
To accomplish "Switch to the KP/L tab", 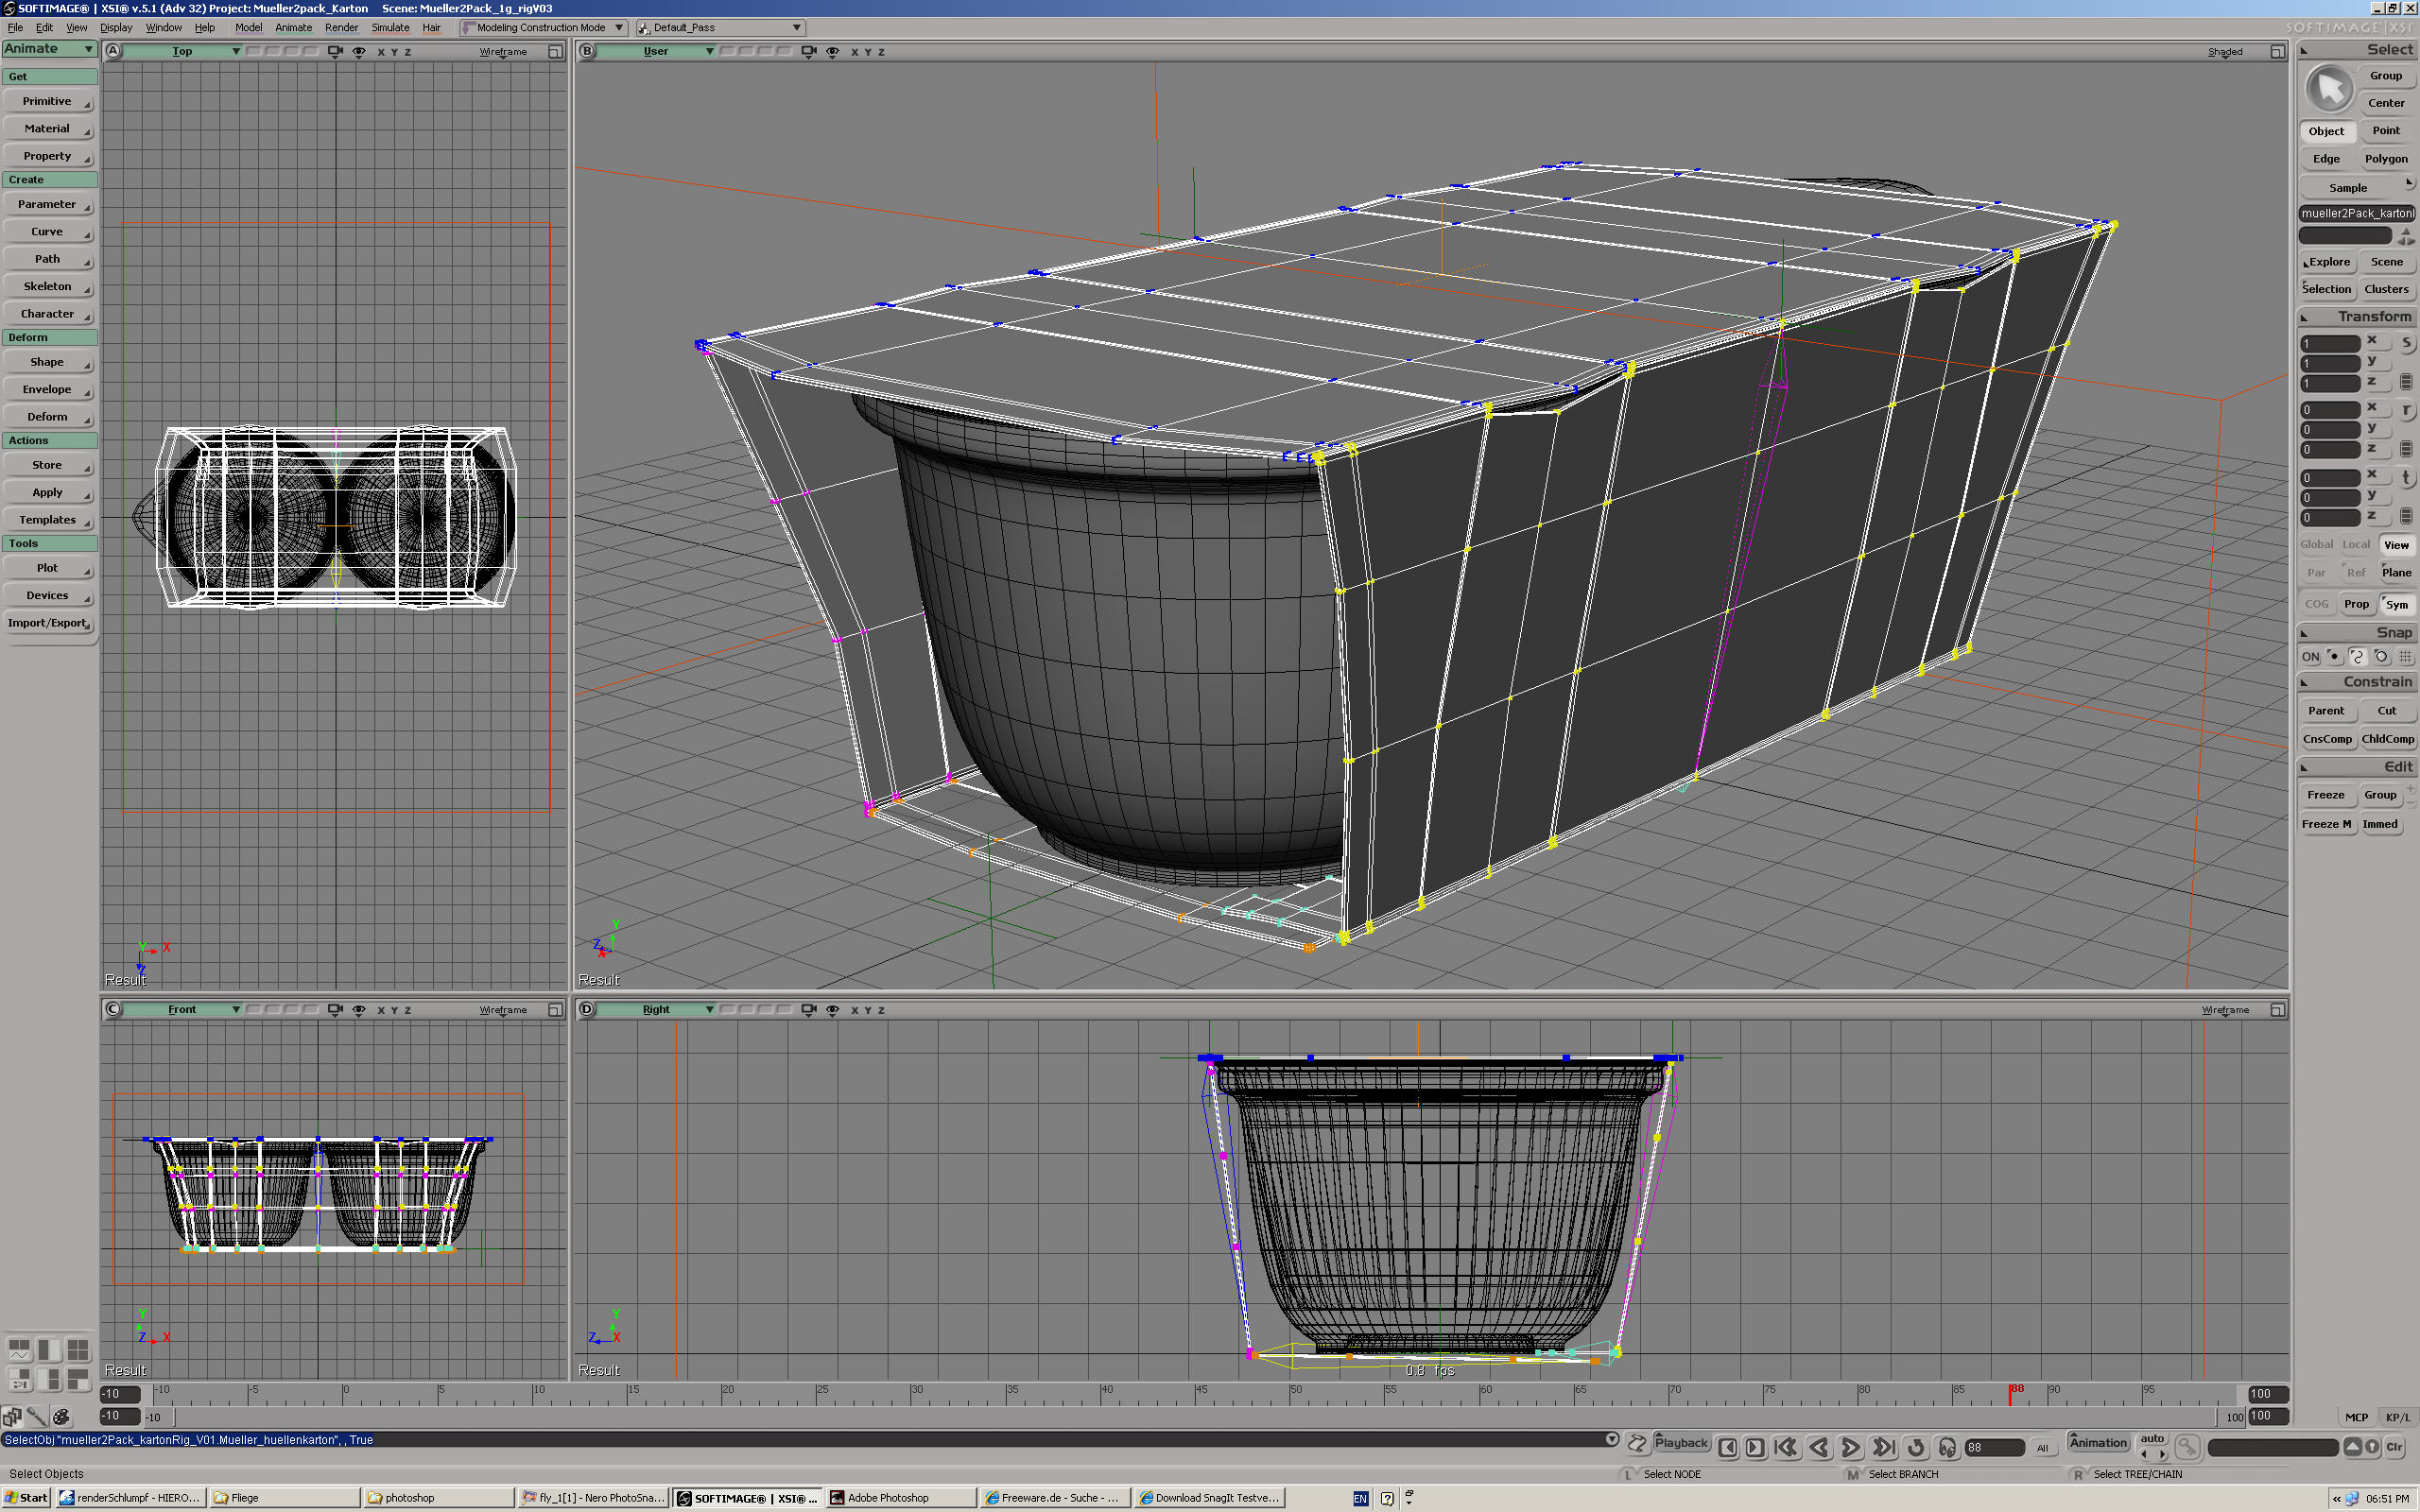I will click(2397, 1417).
